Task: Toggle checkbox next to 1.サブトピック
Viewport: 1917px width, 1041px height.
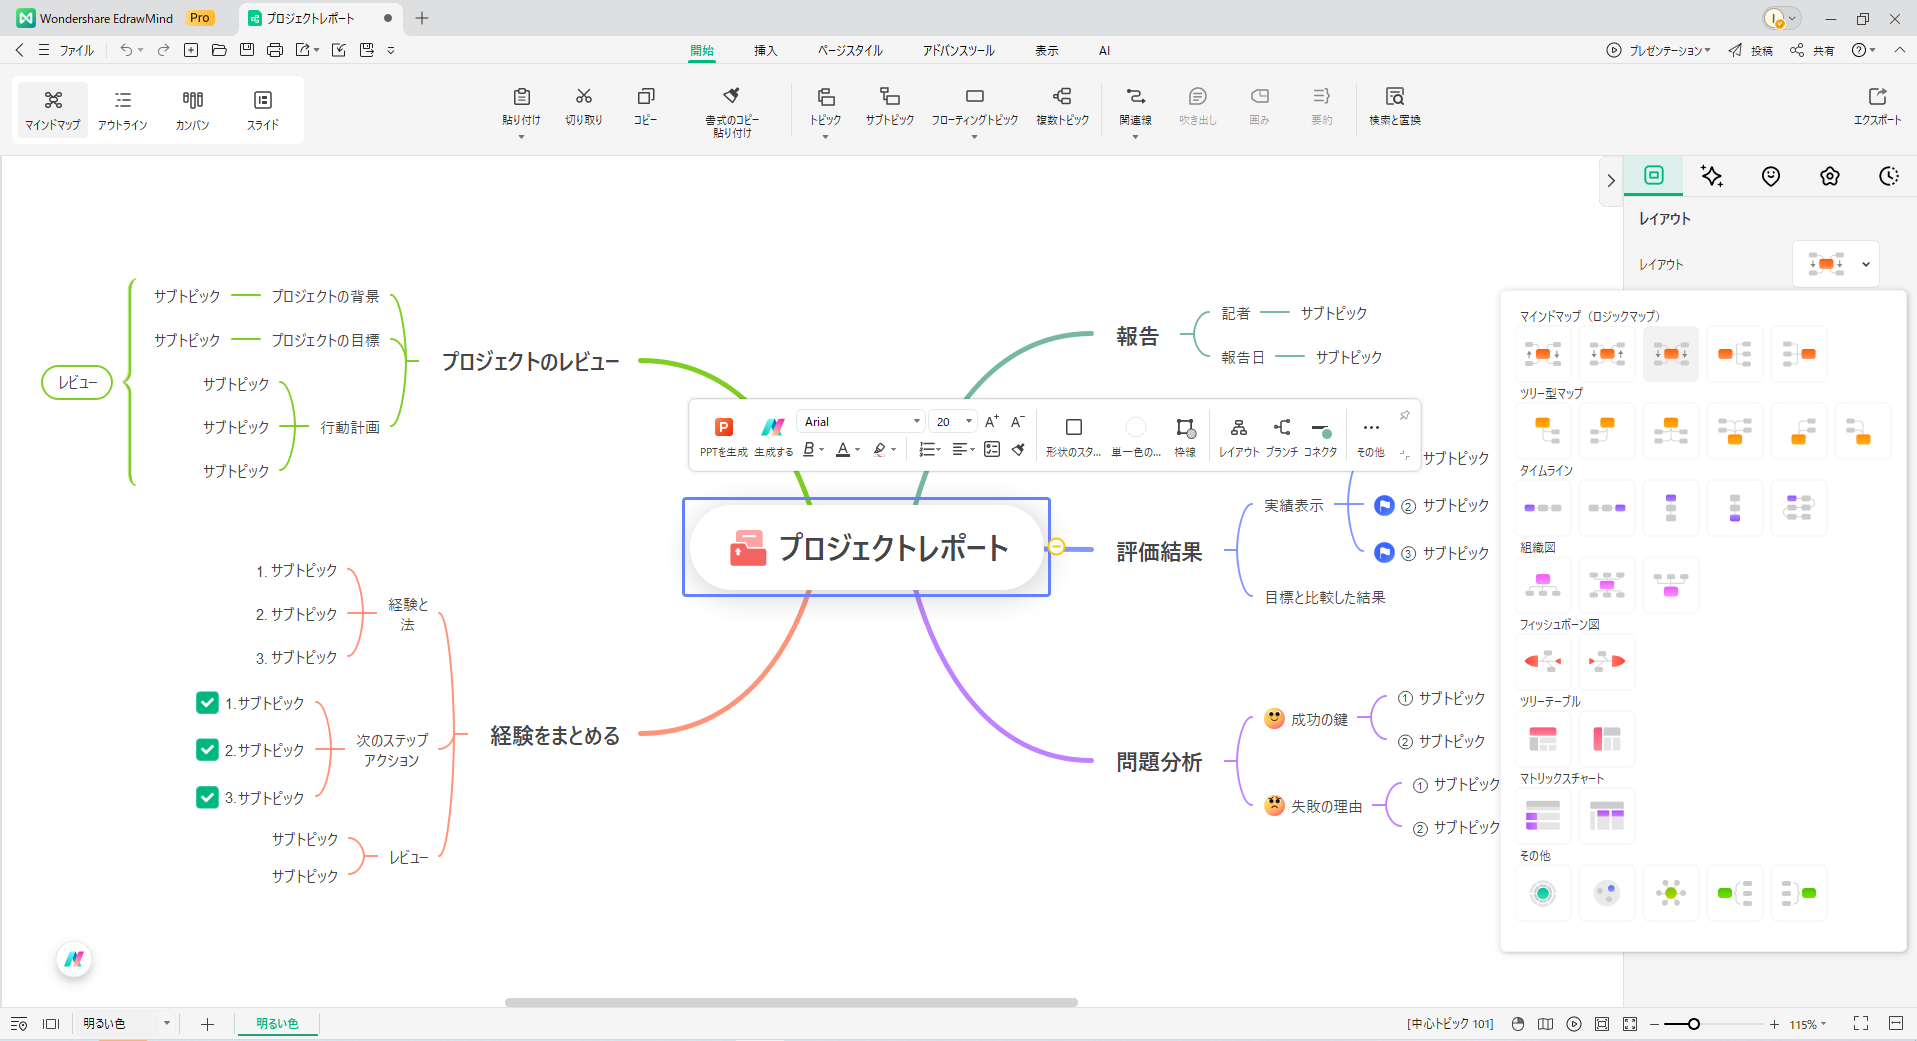Action: (x=207, y=703)
